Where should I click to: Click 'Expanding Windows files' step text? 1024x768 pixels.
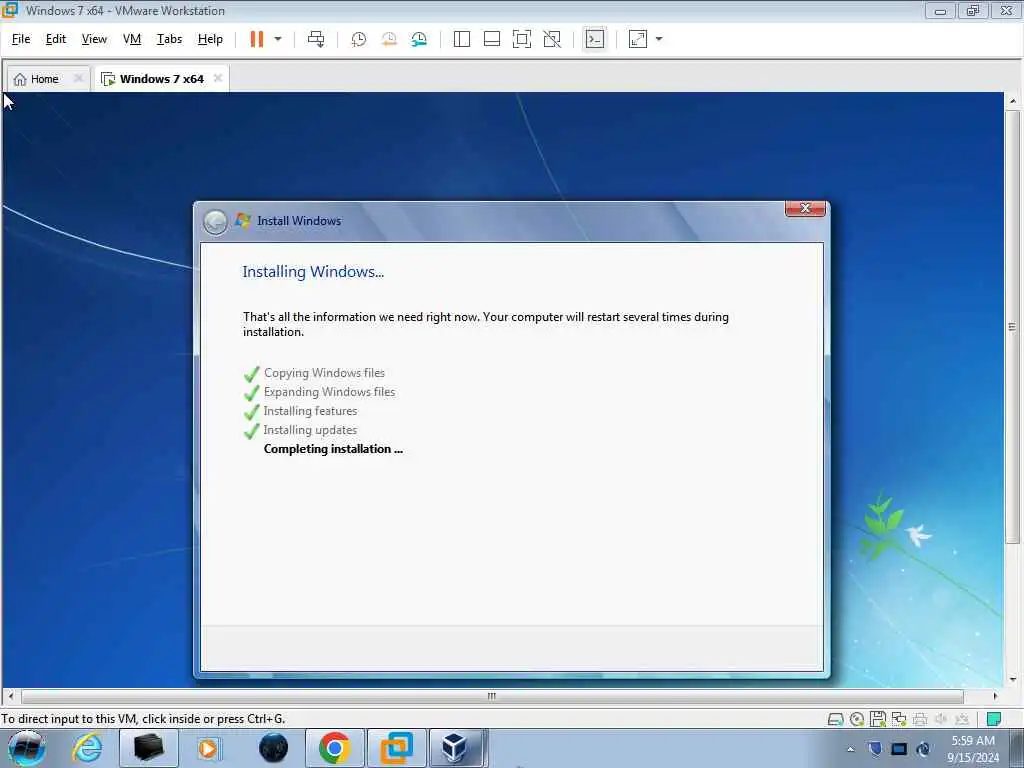tap(329, 392)
